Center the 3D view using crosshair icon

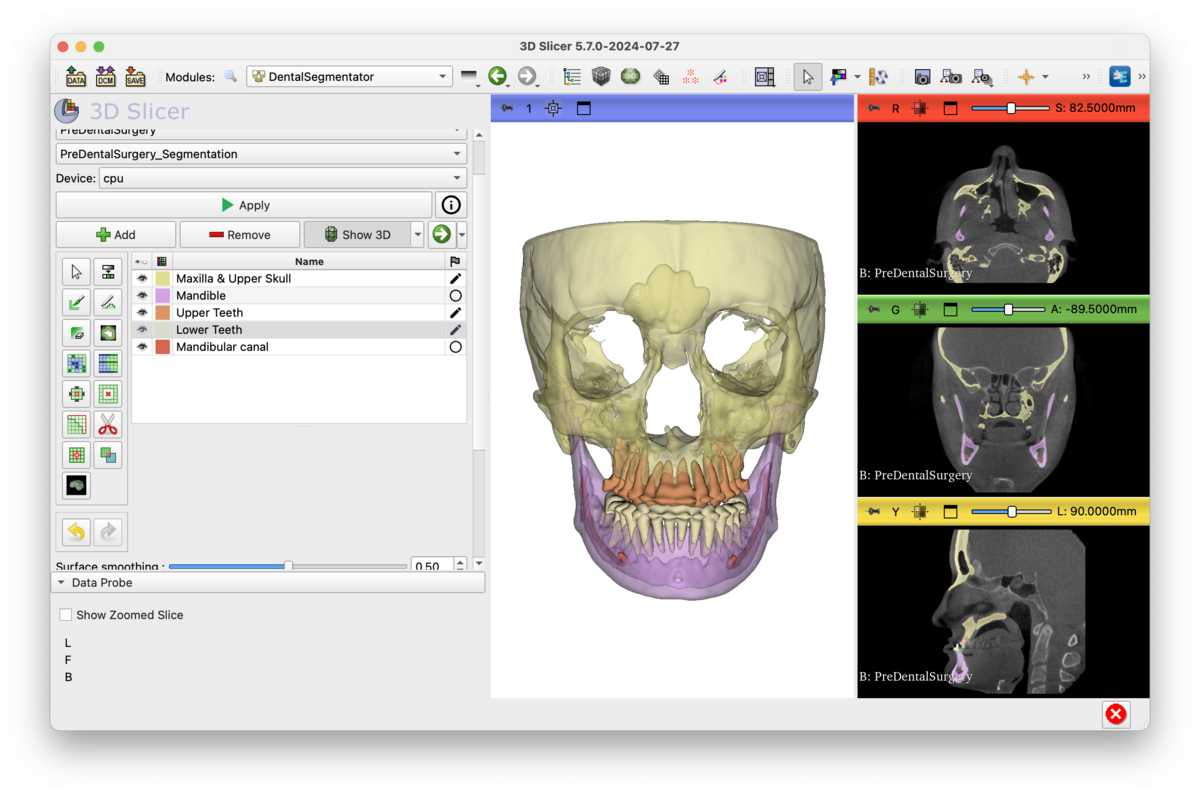553,108
